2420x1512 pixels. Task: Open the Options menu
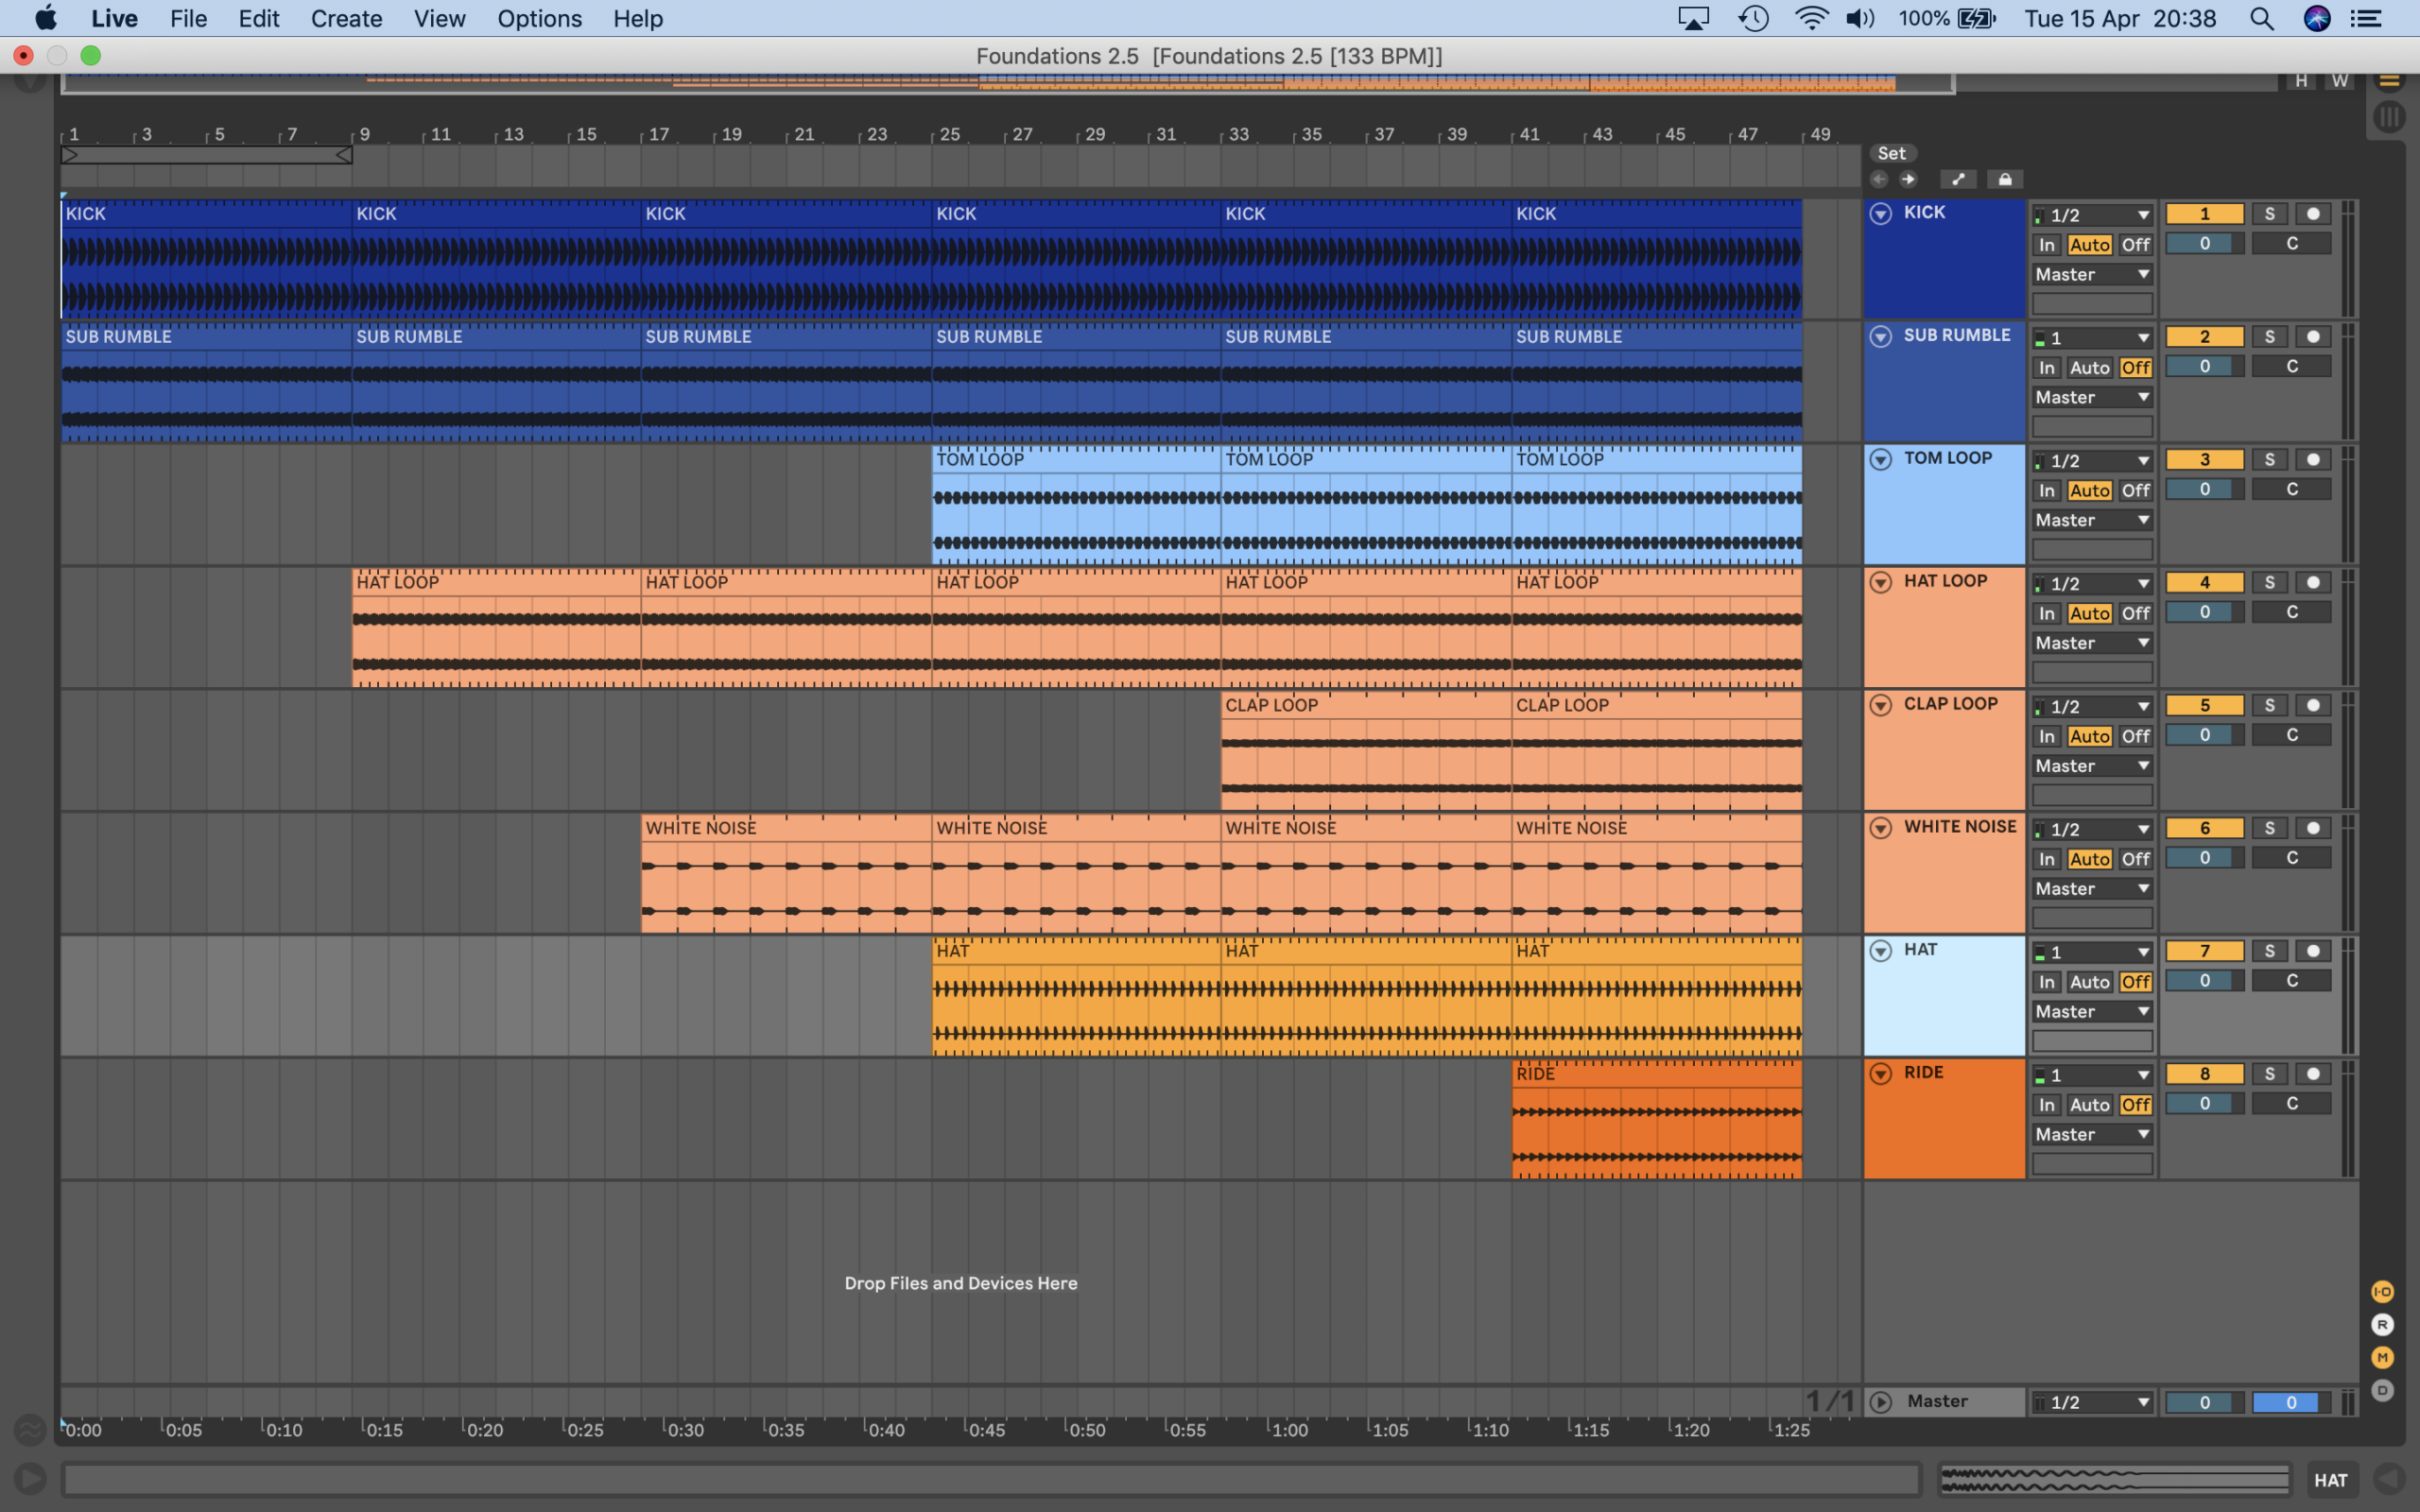[539, 19]
